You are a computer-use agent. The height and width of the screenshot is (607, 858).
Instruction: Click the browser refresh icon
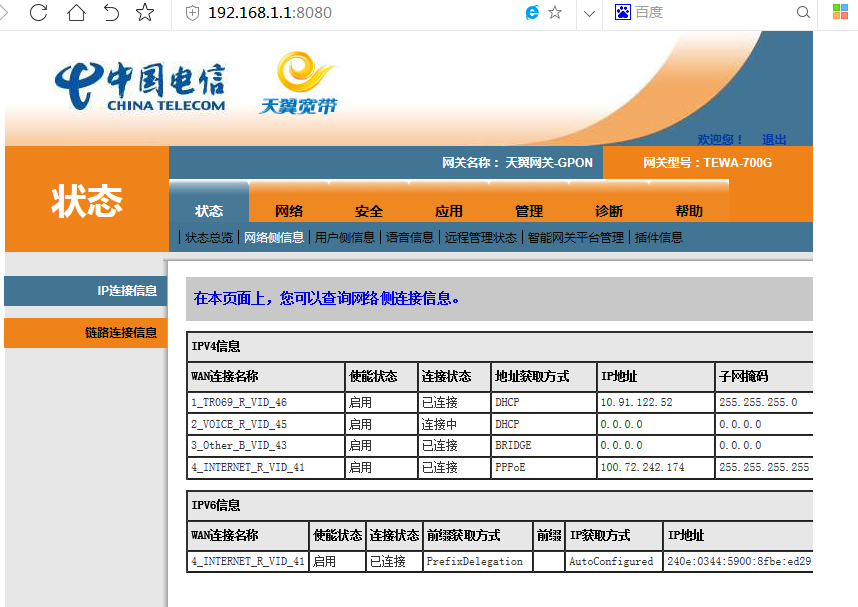38,12
